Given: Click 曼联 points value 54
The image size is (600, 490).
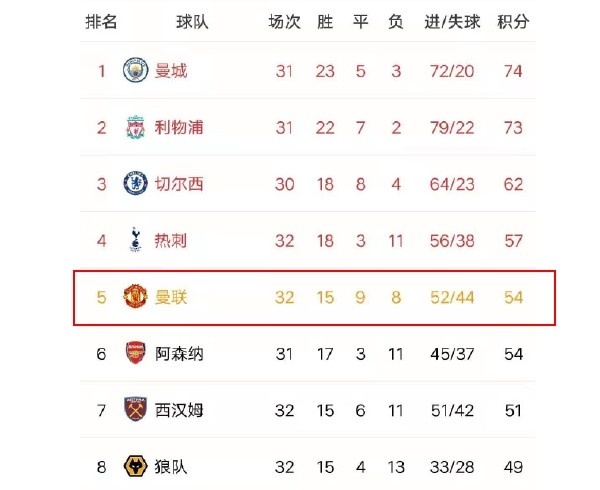Looking at the screenshot, I should coord(513,297).
